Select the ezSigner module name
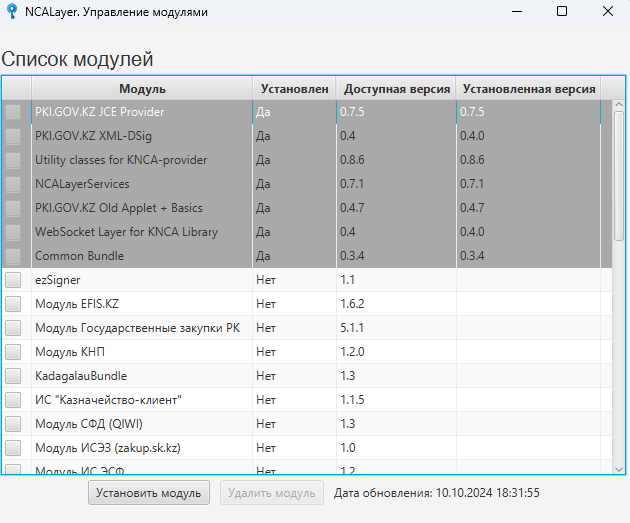The width and height of the screenshot is (630, 523). point(57,280)
